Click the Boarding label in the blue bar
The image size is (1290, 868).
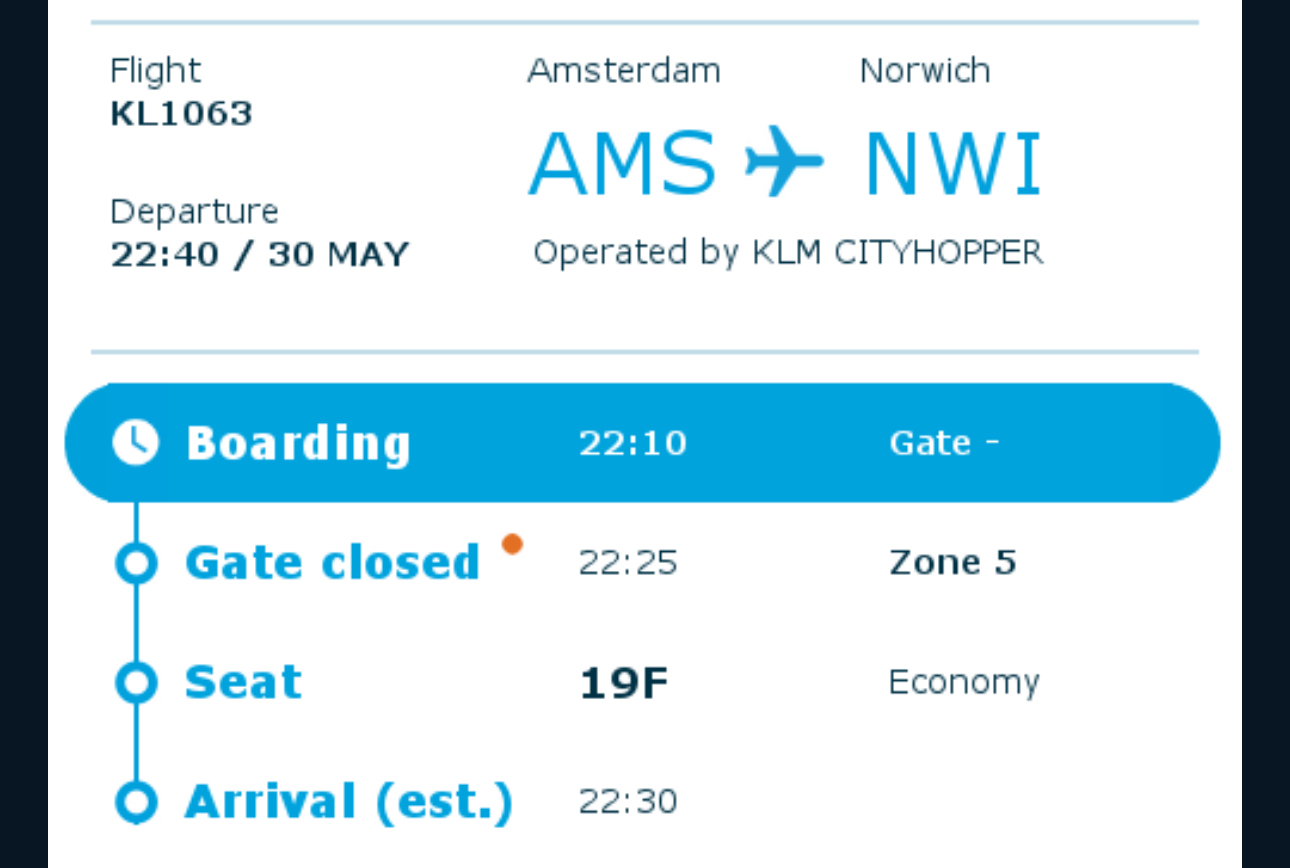point(298,443)
